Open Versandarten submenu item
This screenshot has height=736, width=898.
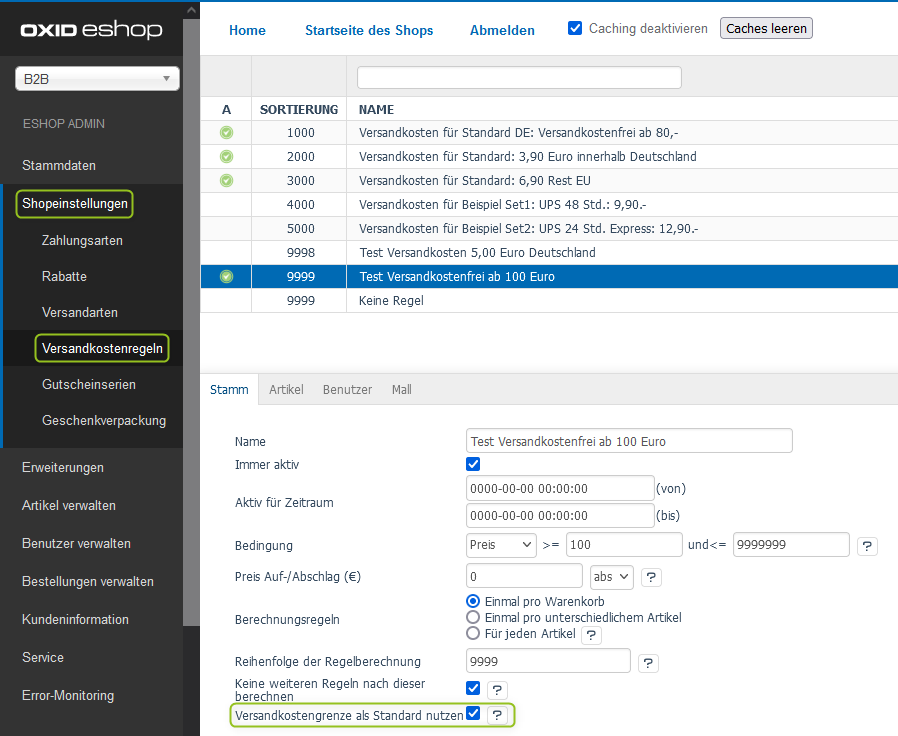(x=80, y=313)
